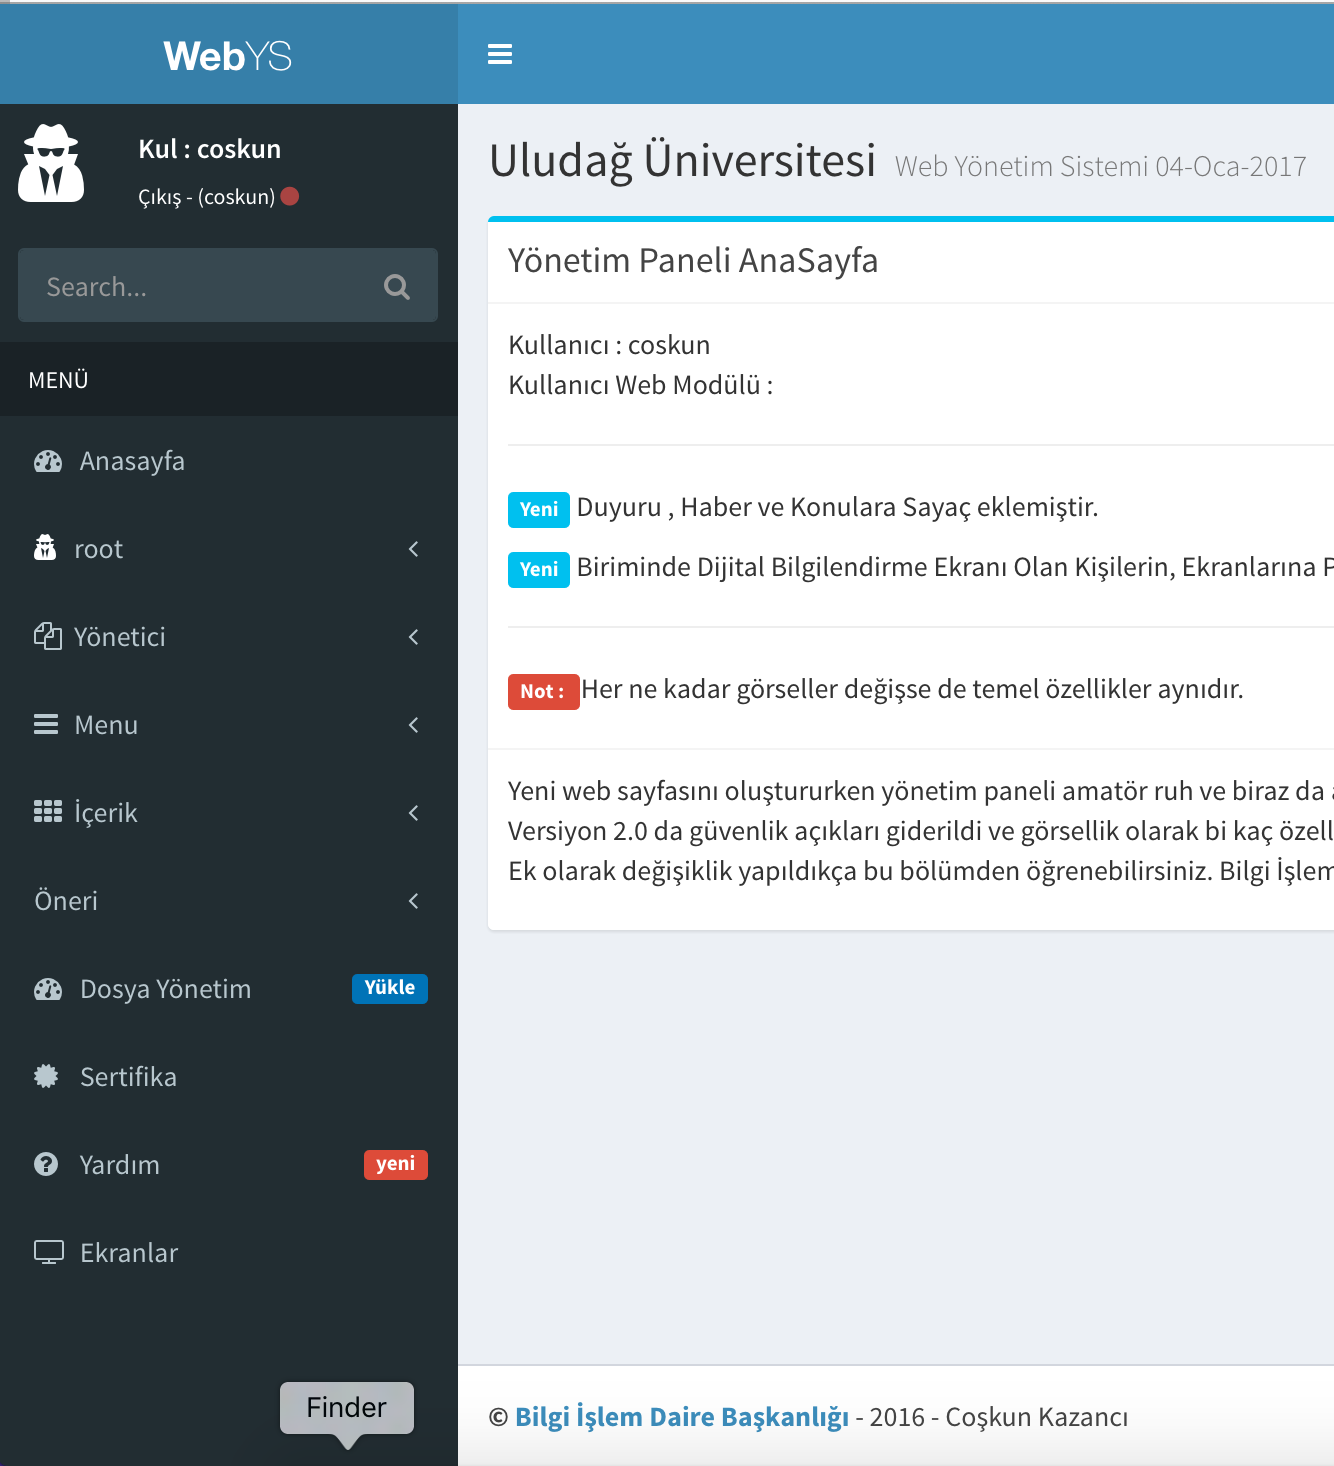This screenshot has width=1334, height=1466.
Task: Open the Sertifika page
Action: [x=229, y=1077]
